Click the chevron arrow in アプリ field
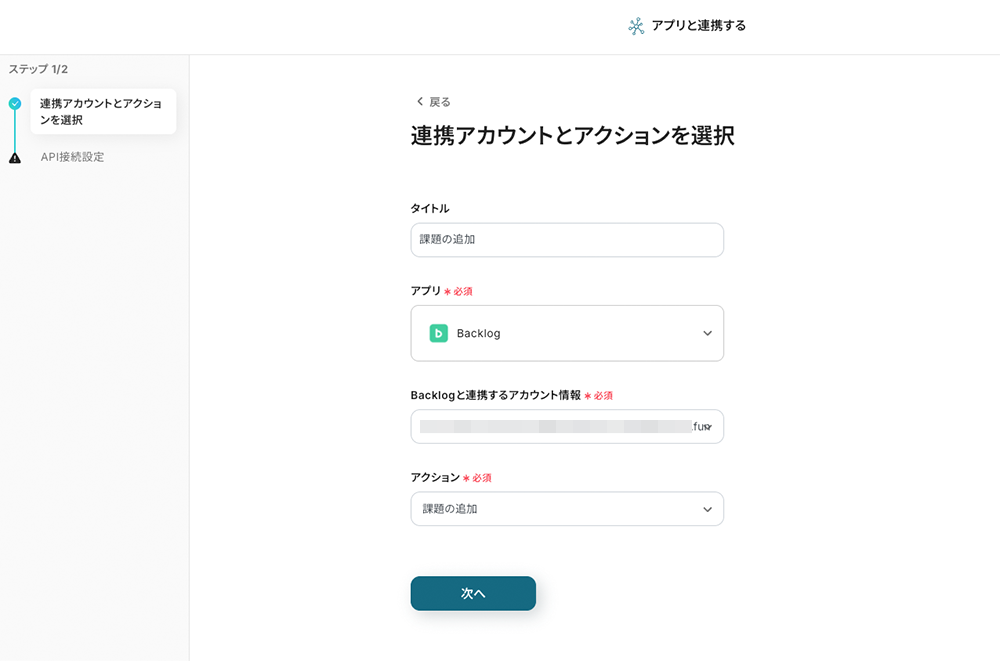 pos(707,333)
